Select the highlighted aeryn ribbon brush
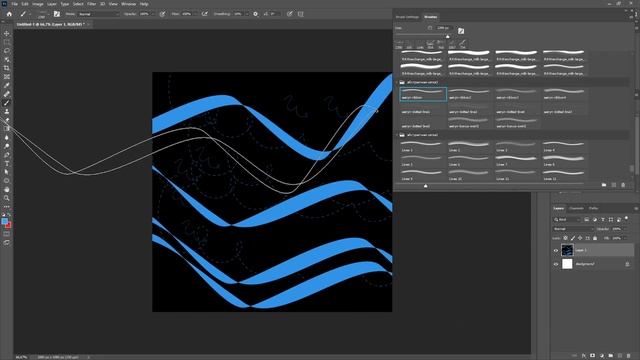 pos(423,94)
